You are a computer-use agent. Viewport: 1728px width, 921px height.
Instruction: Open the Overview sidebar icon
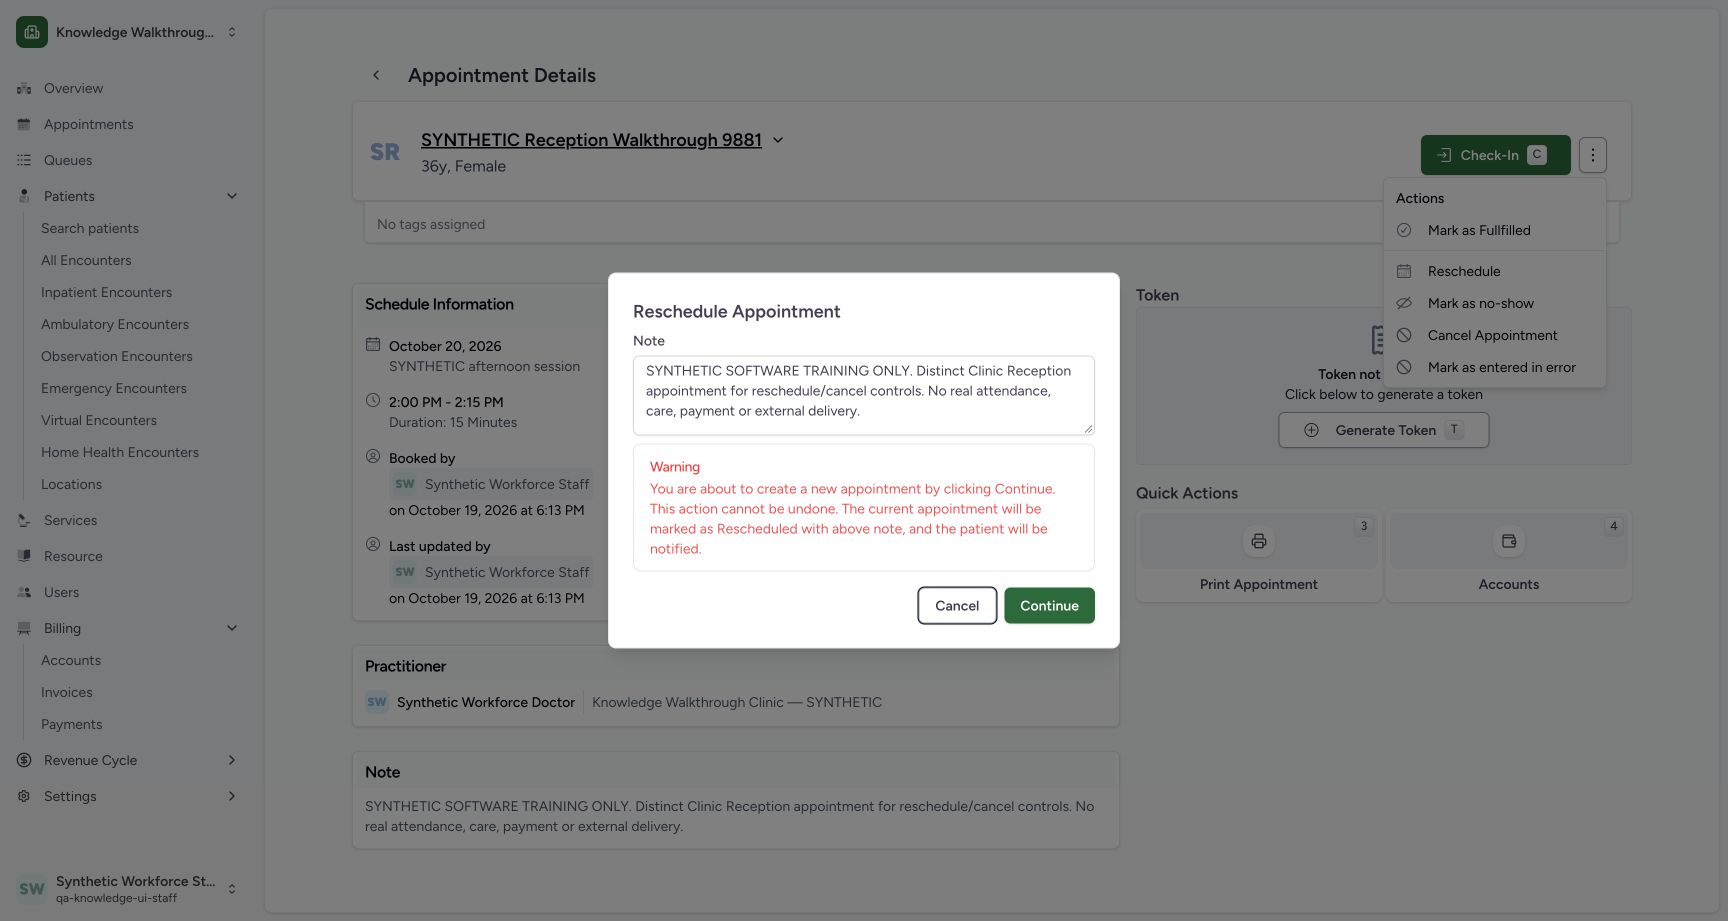pos(24,88)
